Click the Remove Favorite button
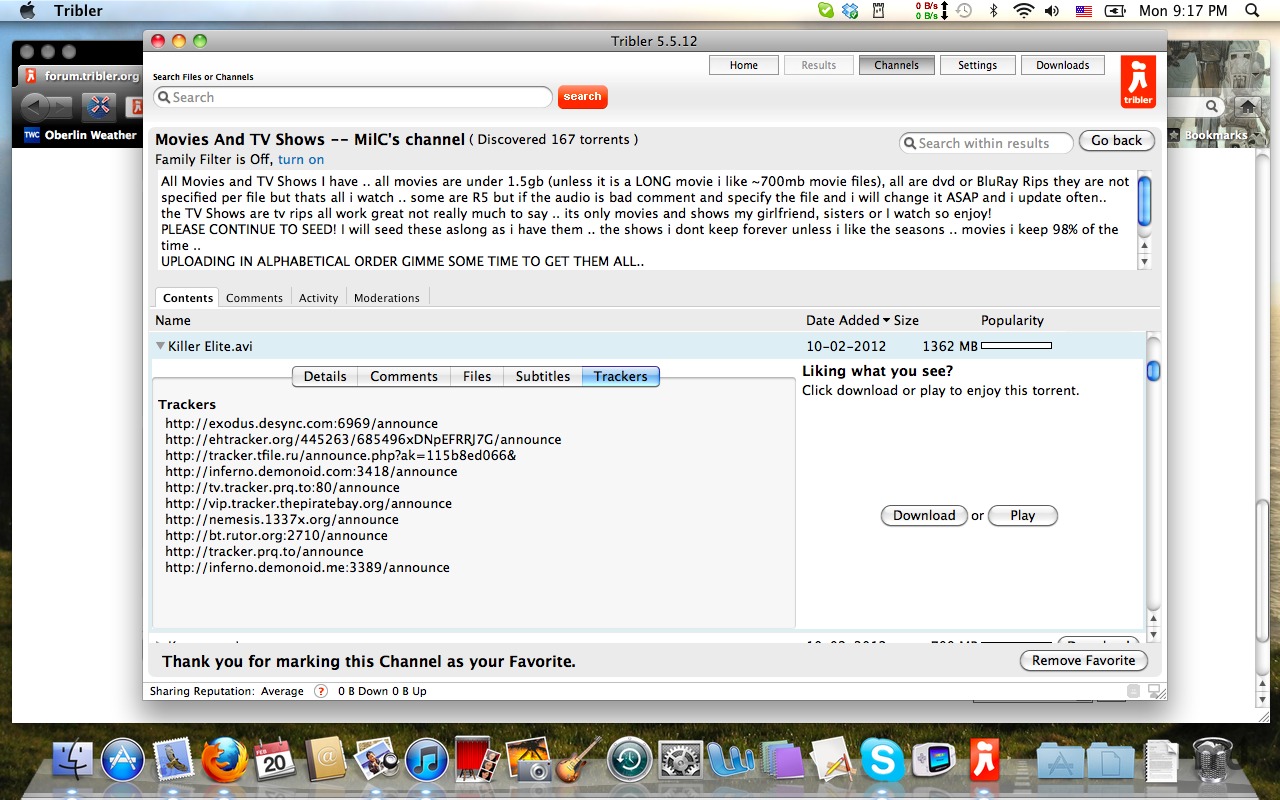 (1084, 661)
